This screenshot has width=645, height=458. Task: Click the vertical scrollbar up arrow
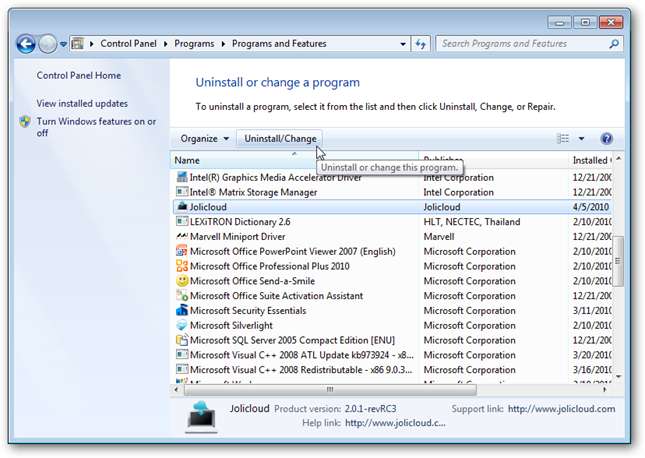[x=618, y=158]
